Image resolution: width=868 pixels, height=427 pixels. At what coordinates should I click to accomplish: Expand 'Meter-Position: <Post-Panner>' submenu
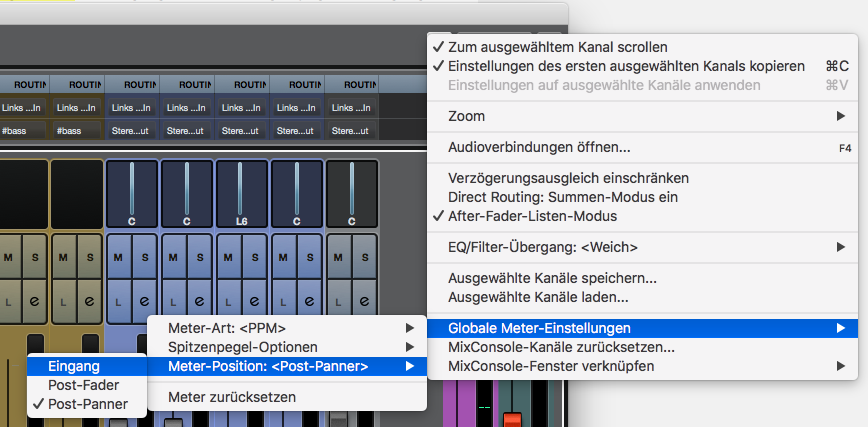287,366
